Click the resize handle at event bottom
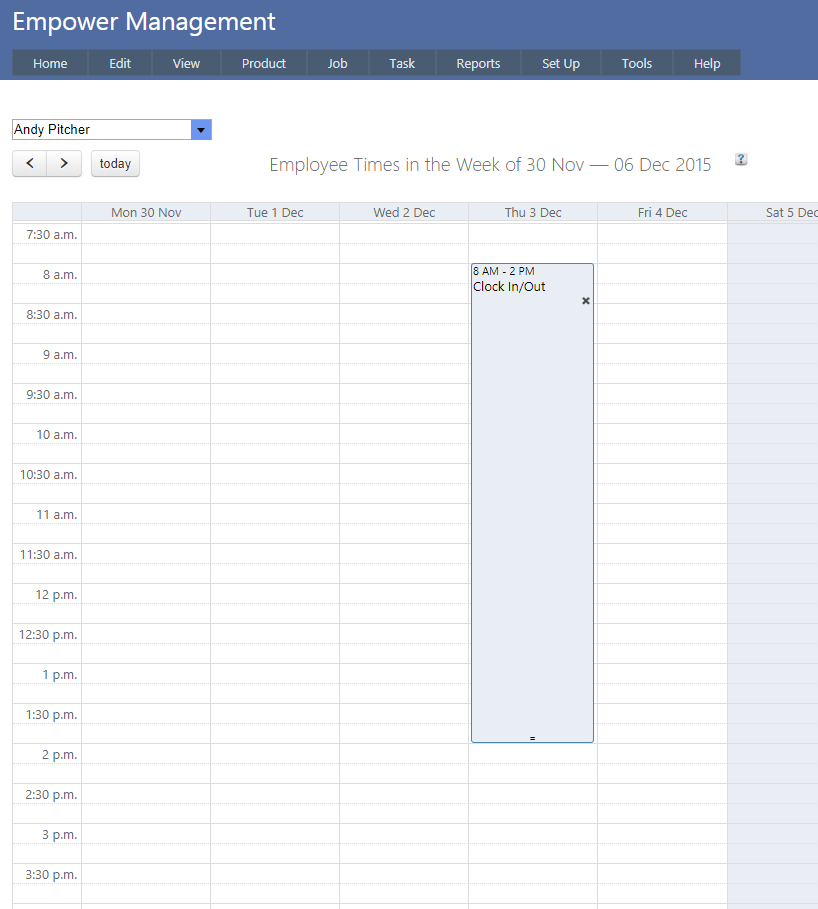 (532, 738)
